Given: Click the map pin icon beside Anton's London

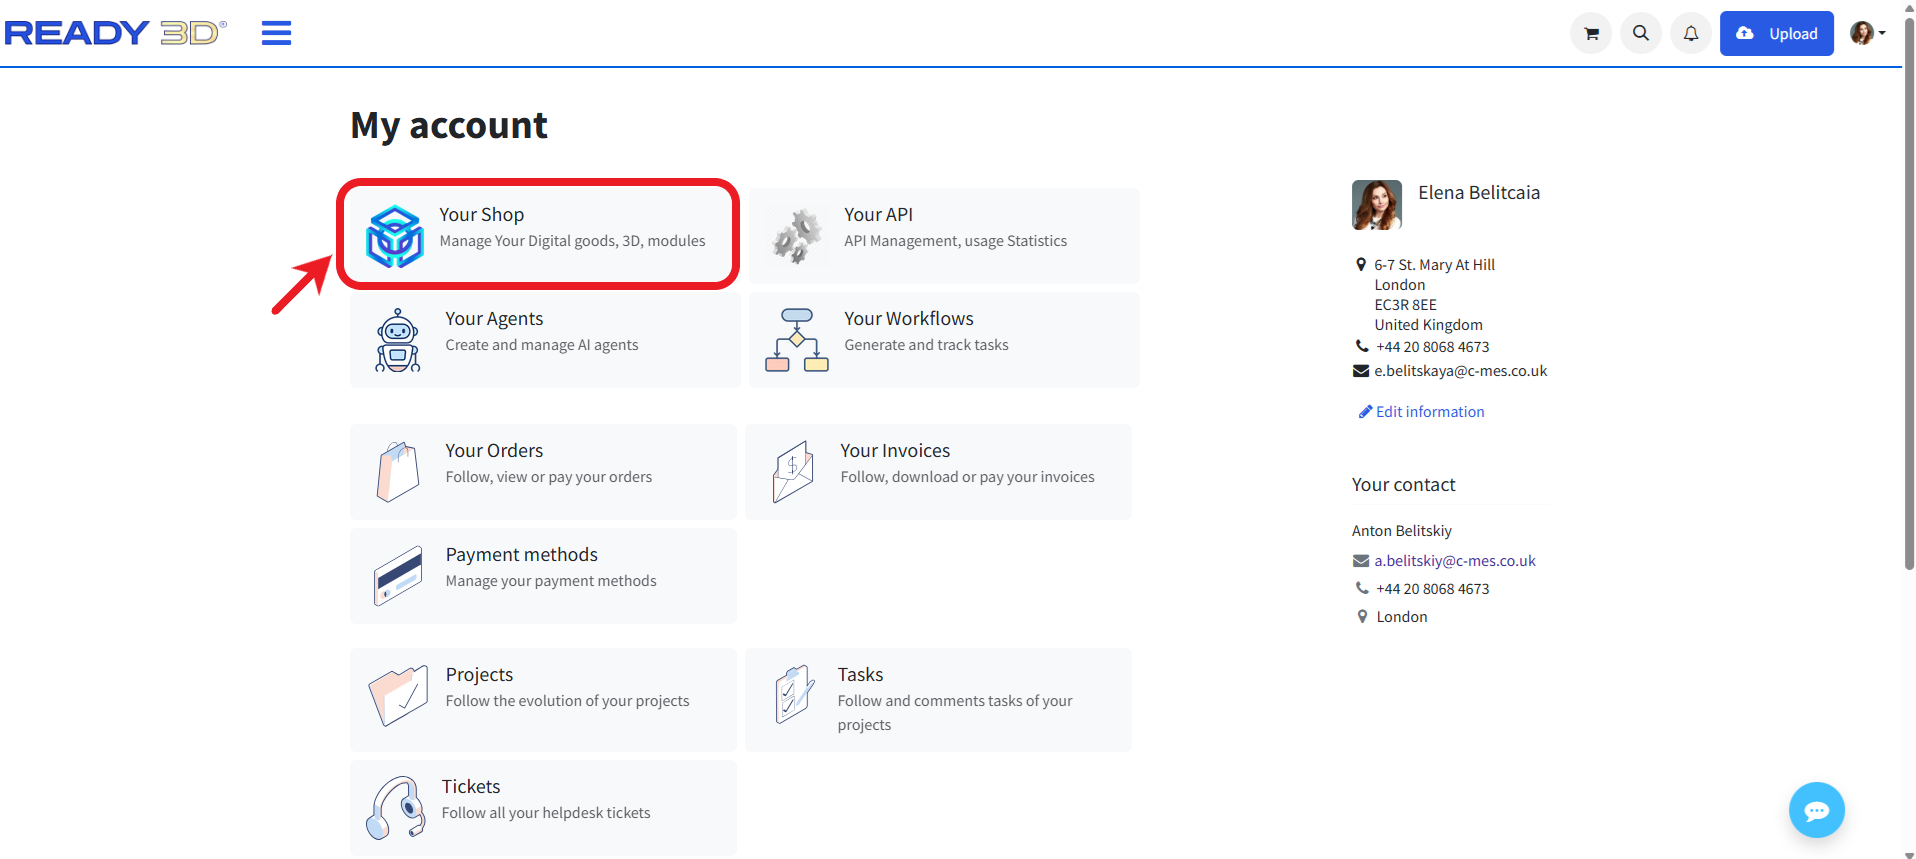Looking at the screenshot, I should coord(1361,616).
